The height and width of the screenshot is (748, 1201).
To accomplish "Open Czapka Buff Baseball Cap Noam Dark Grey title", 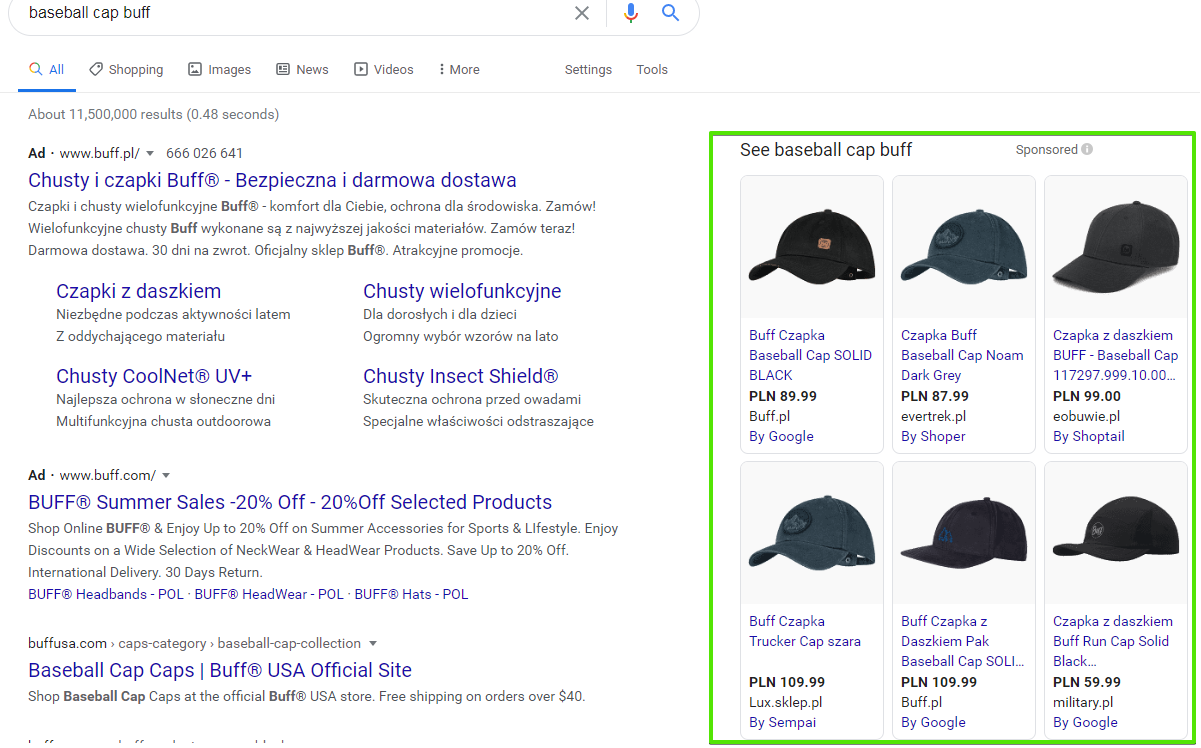I will pos(962,355).
